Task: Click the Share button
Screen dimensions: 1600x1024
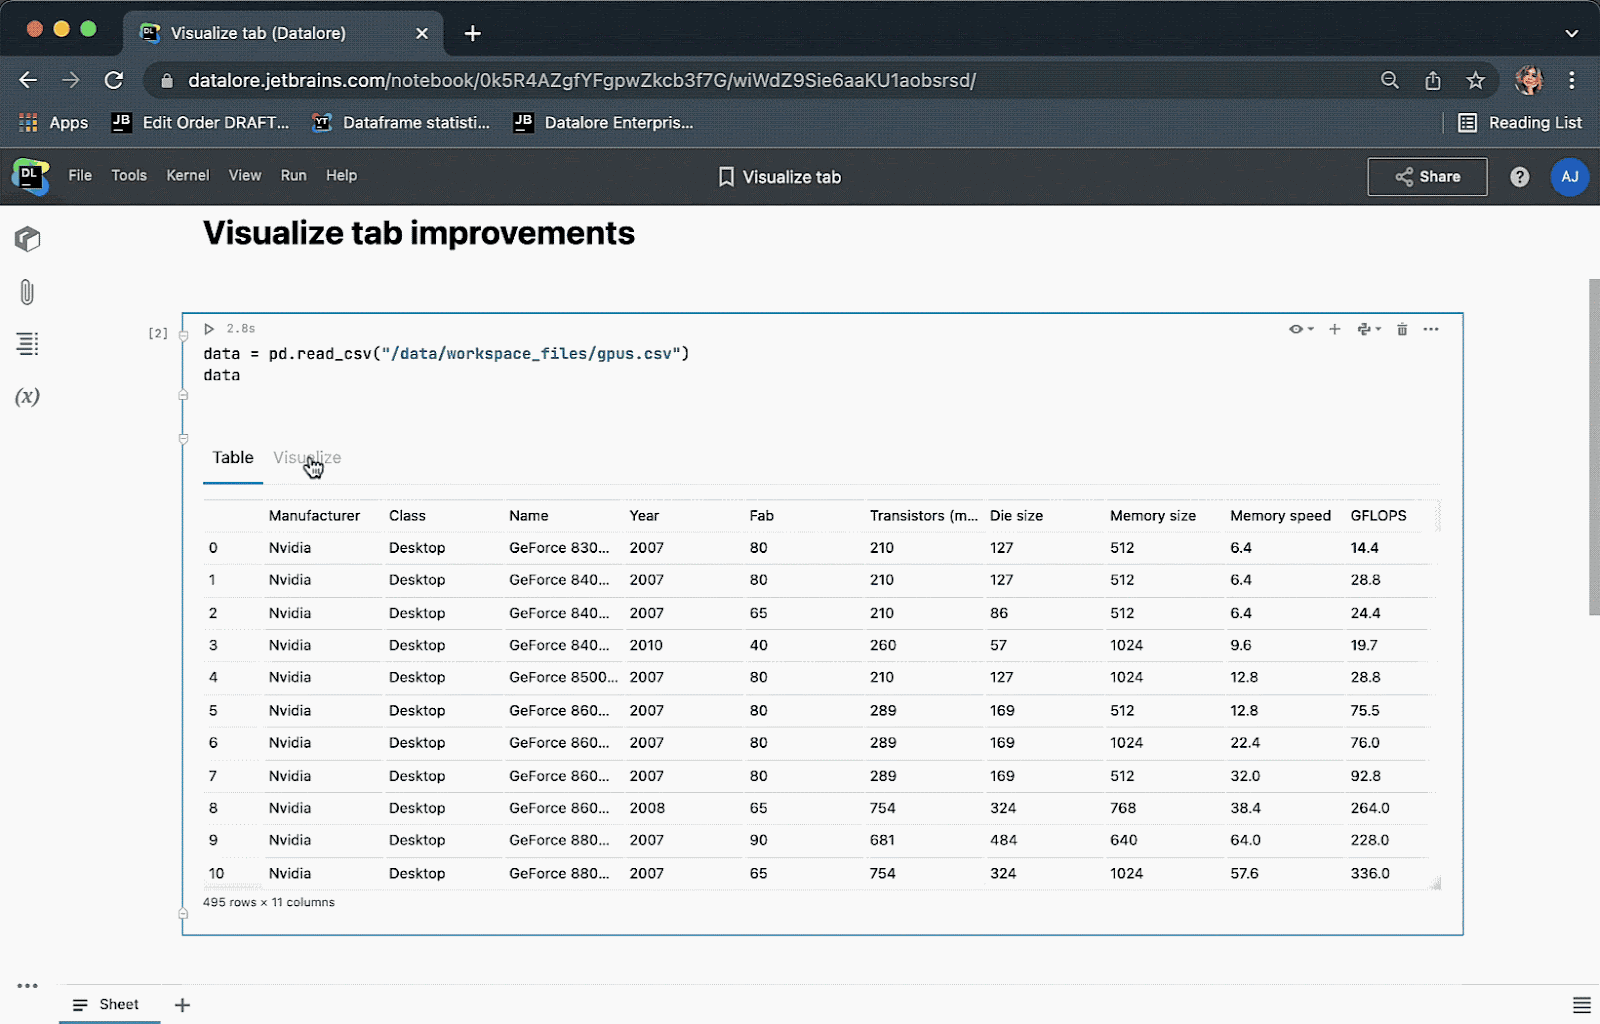Action: (x=1427, y=177)
